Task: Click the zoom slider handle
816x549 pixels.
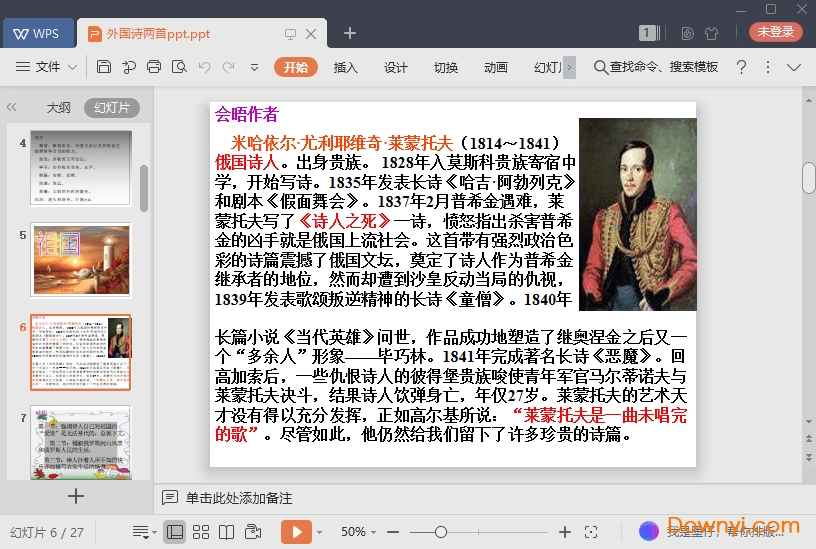Action: 441,532
